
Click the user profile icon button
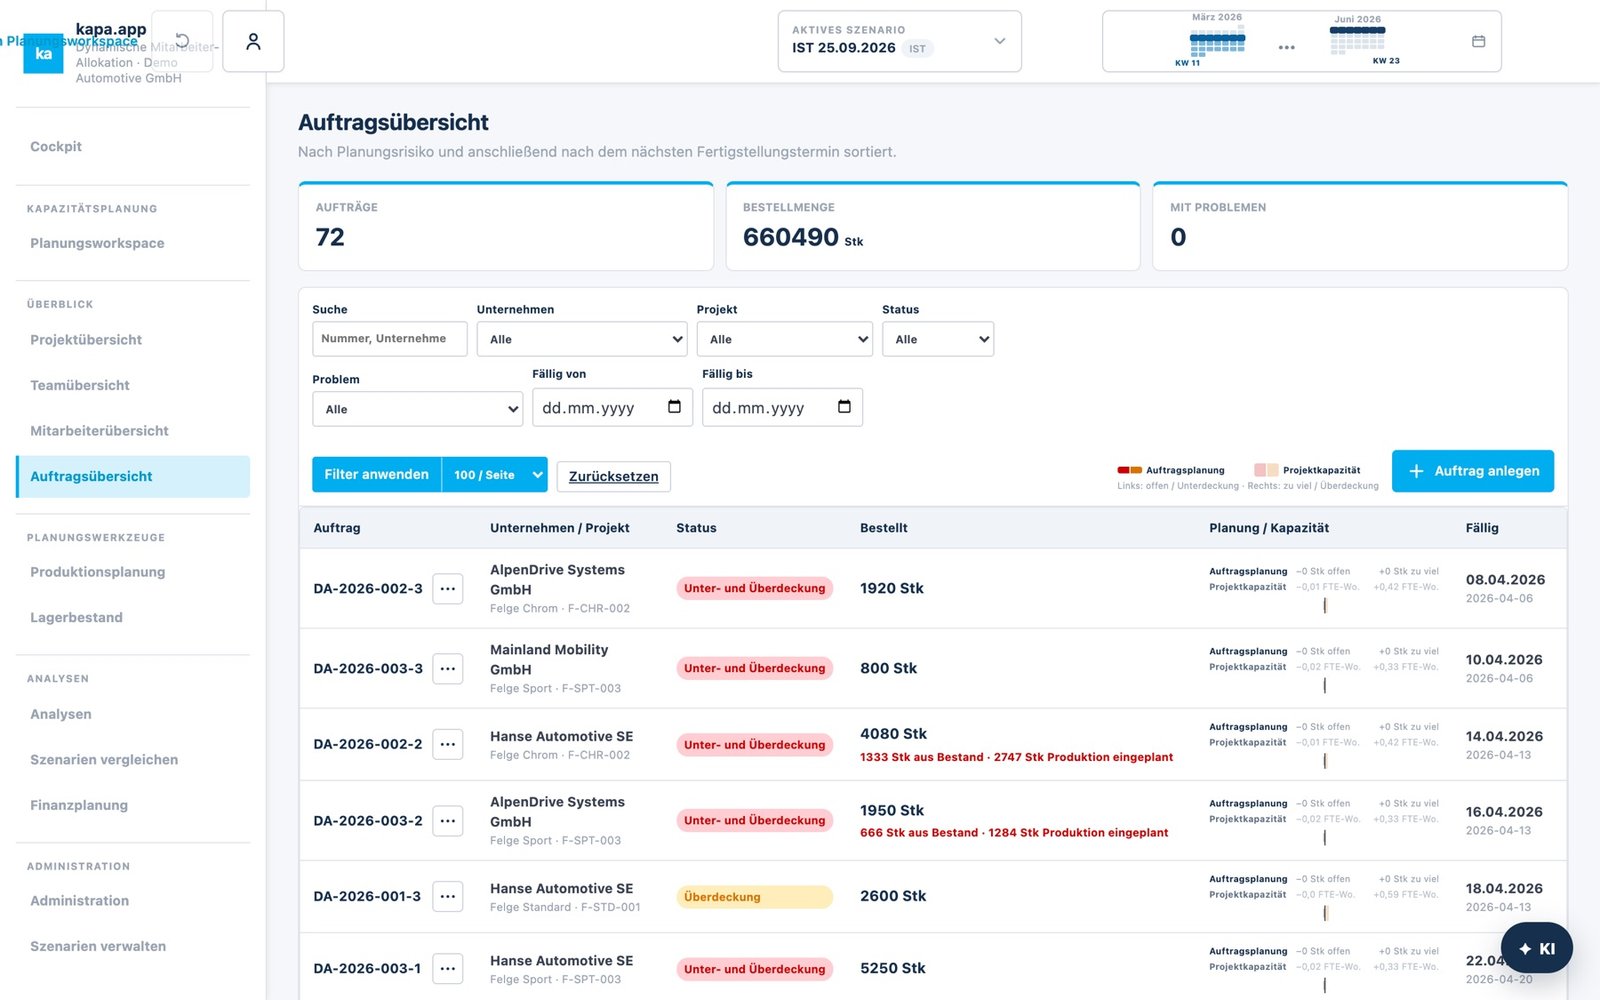[253, 41]
